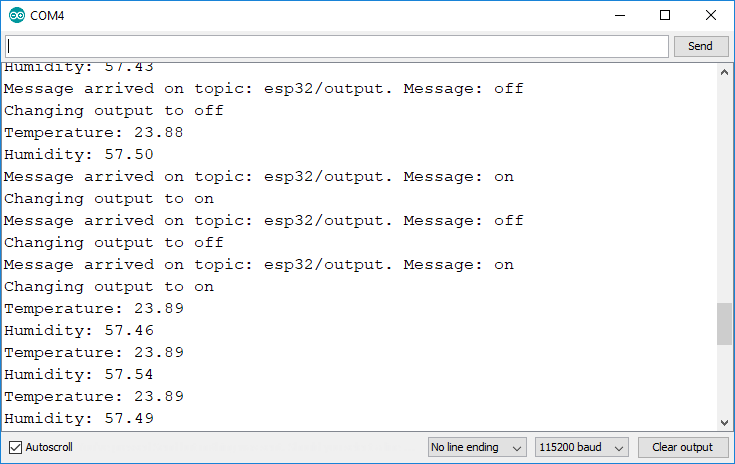Click the scroll up arrow of the output

tap(725, 73)
